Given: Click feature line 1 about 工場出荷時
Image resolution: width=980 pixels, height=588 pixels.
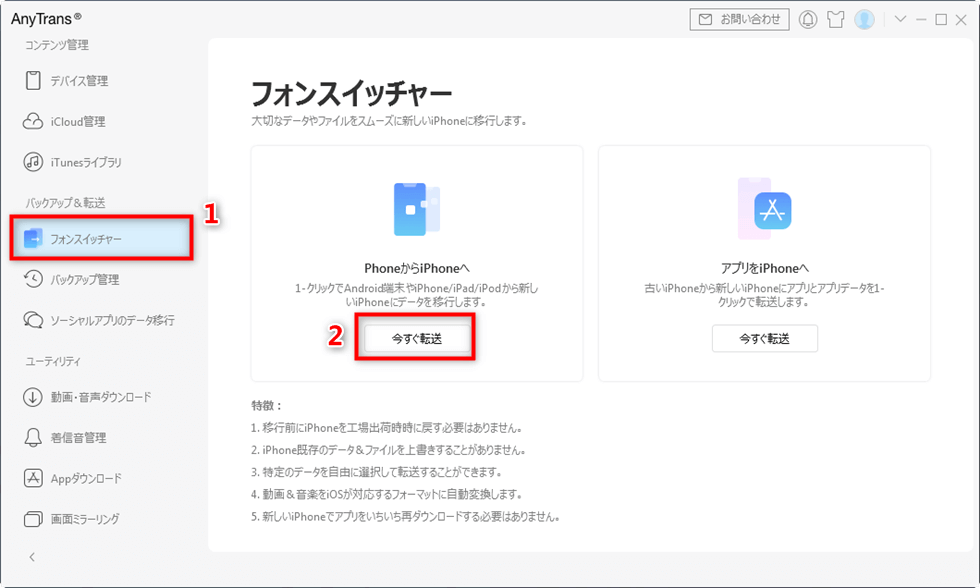Looking at the screenshot, I should (x=386, y=428).
